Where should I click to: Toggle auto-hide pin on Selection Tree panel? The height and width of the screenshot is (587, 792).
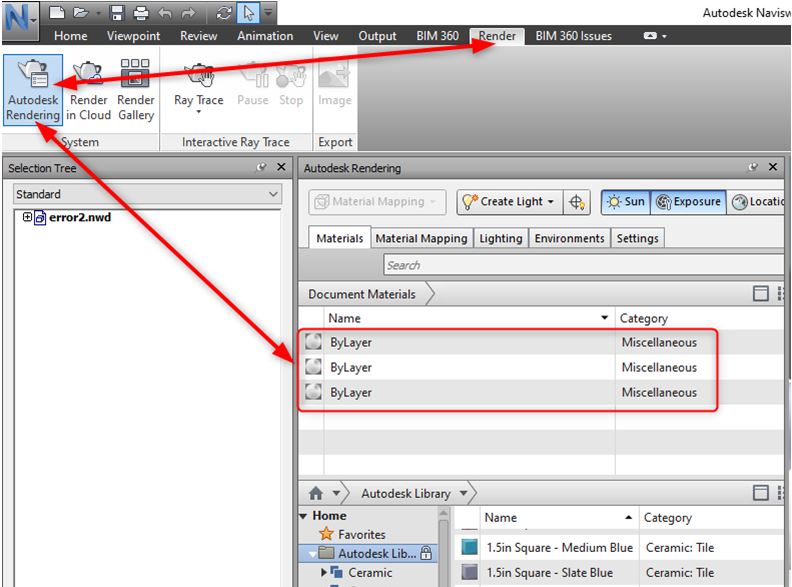point(261,167)
